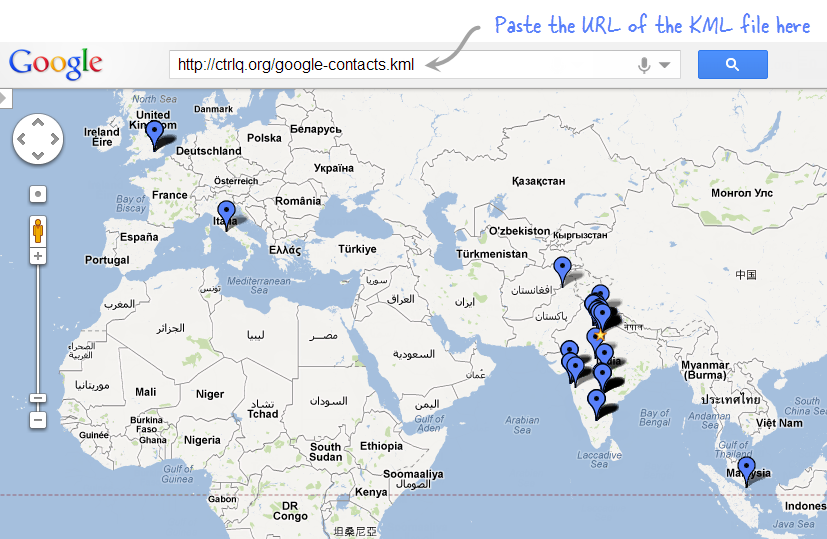Pan the map down with the bottom arrow

click(x=38, y=156)
